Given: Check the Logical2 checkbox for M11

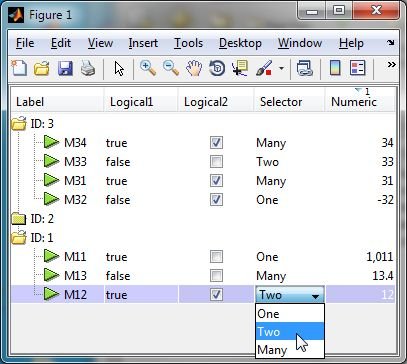Looking at the screenshot, I should coord(217,257).
